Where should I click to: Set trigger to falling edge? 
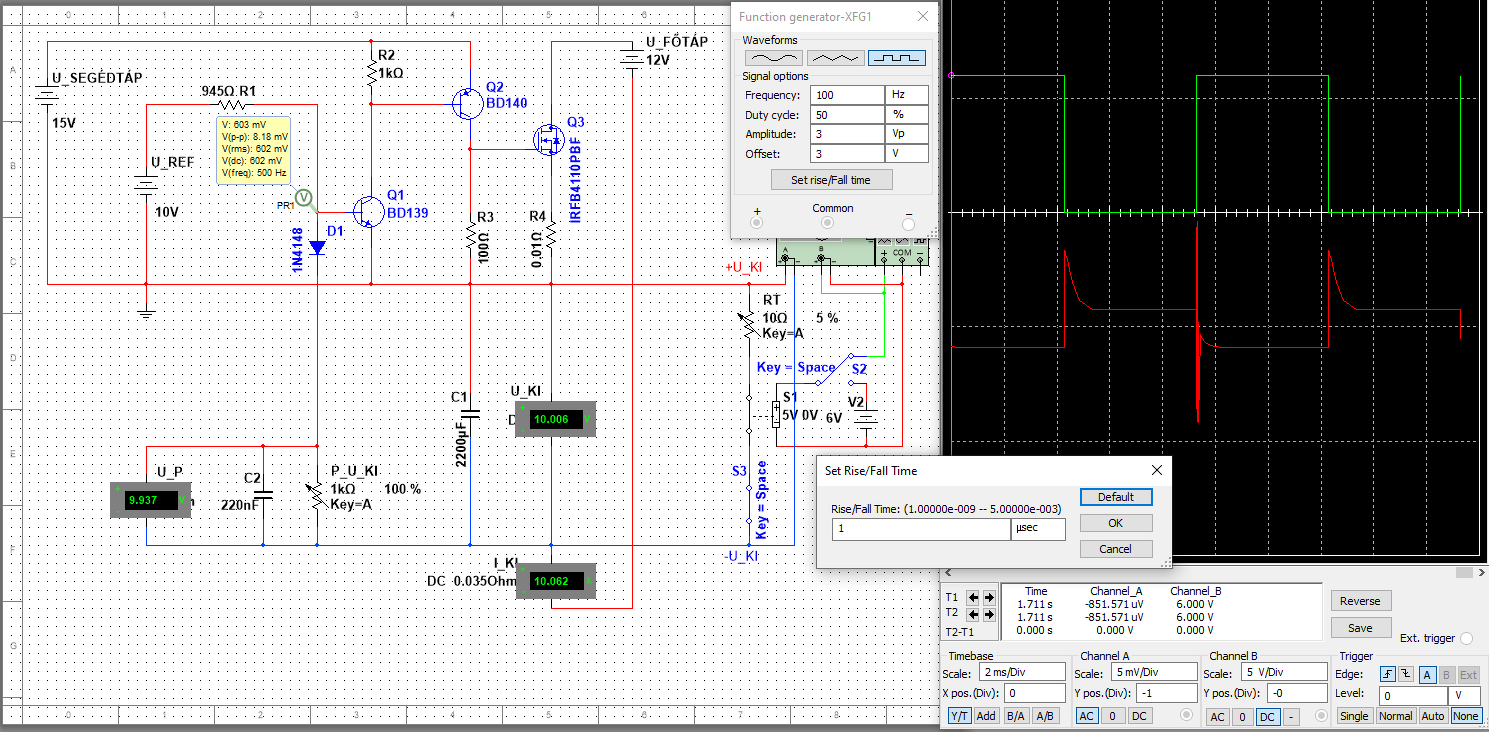(1406, 675)
